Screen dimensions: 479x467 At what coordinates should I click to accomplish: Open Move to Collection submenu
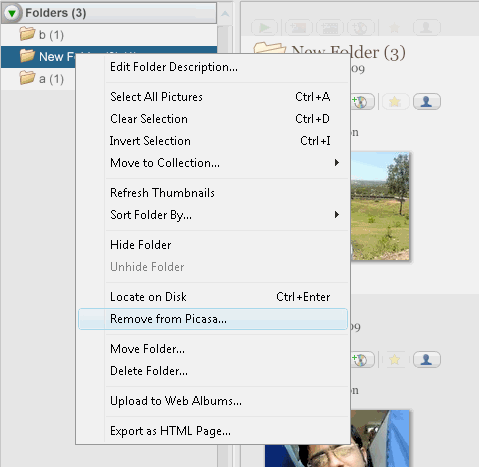coord(213,163)
